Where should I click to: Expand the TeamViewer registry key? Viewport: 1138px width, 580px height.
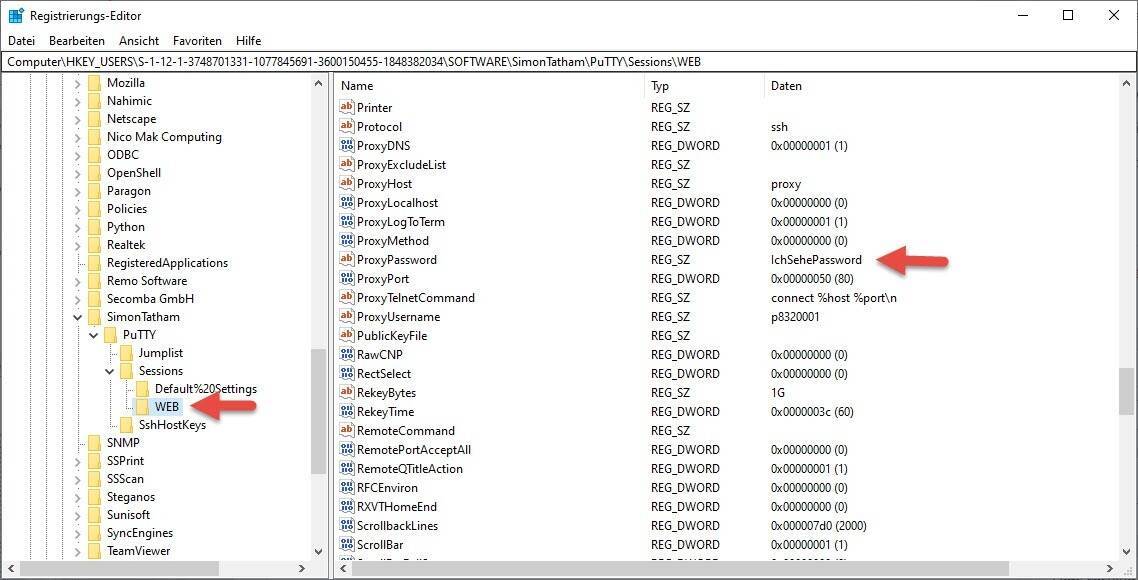(x=77, y=551)
